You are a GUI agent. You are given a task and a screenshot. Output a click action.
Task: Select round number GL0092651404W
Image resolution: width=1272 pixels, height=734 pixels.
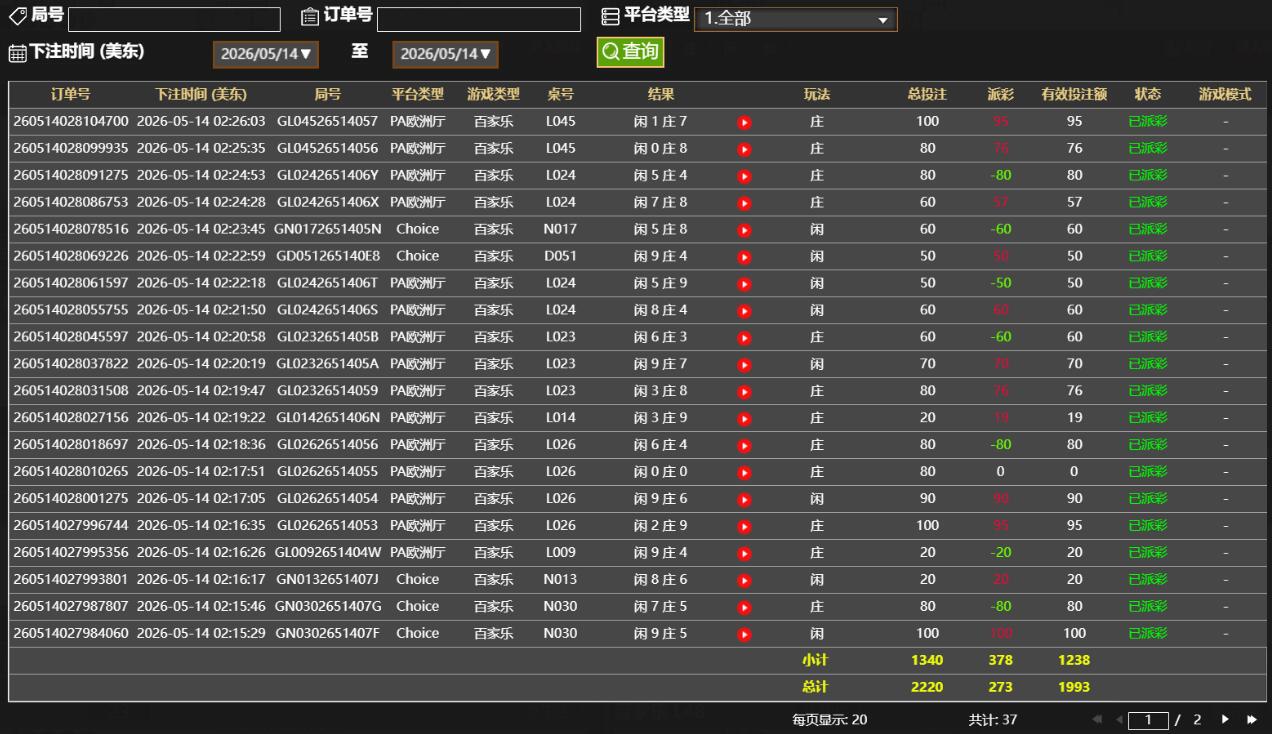tap(328, 552)
